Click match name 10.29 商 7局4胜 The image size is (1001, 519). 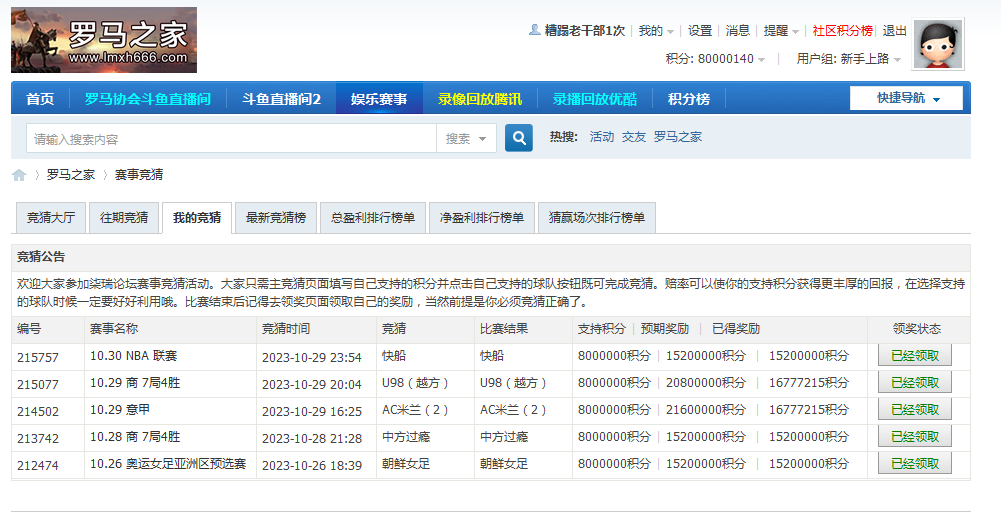pyautogui.click(x=135, y=382)
